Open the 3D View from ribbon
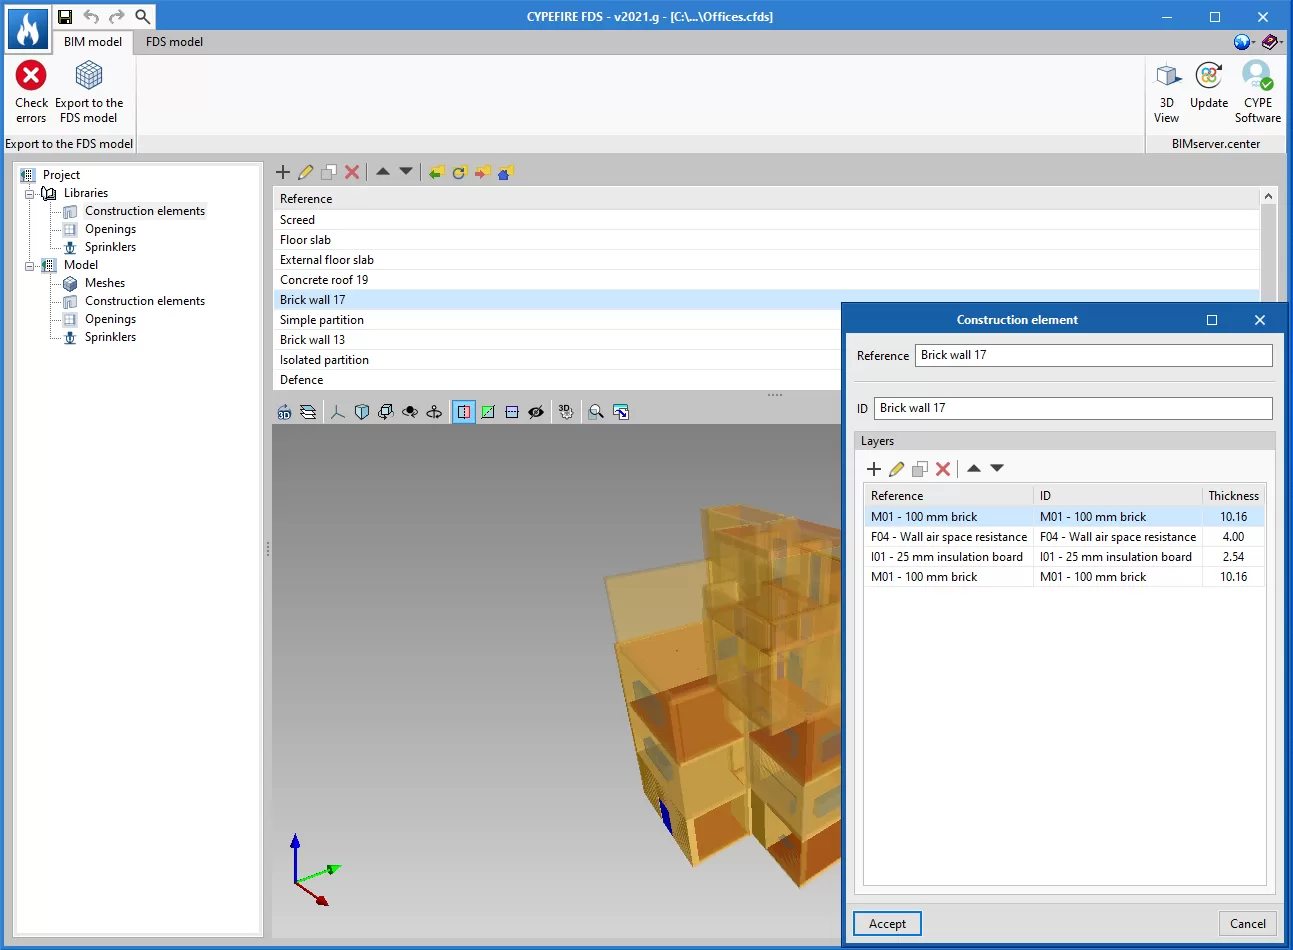This screenshot has height=950, width=1293. 1167,75
